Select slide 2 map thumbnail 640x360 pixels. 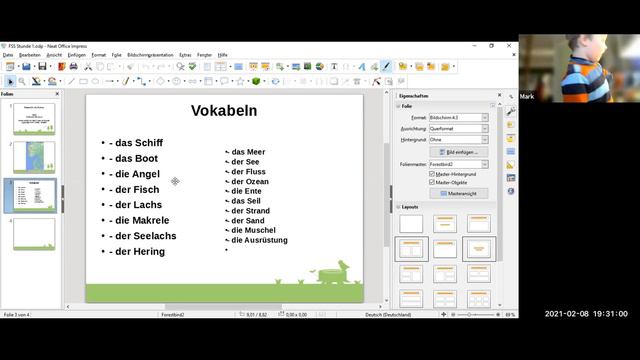click(34, 157)
